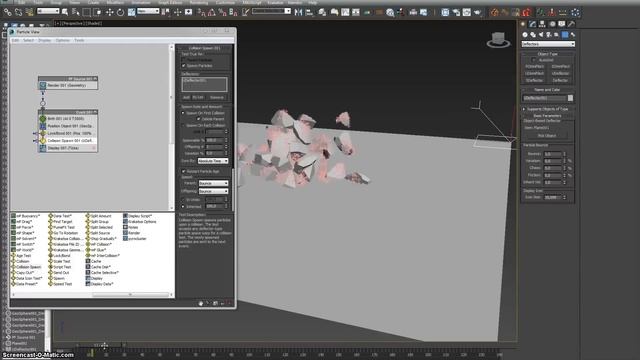
Task: Click the Unlink Selection tool
Action: (x=18, y=13)
